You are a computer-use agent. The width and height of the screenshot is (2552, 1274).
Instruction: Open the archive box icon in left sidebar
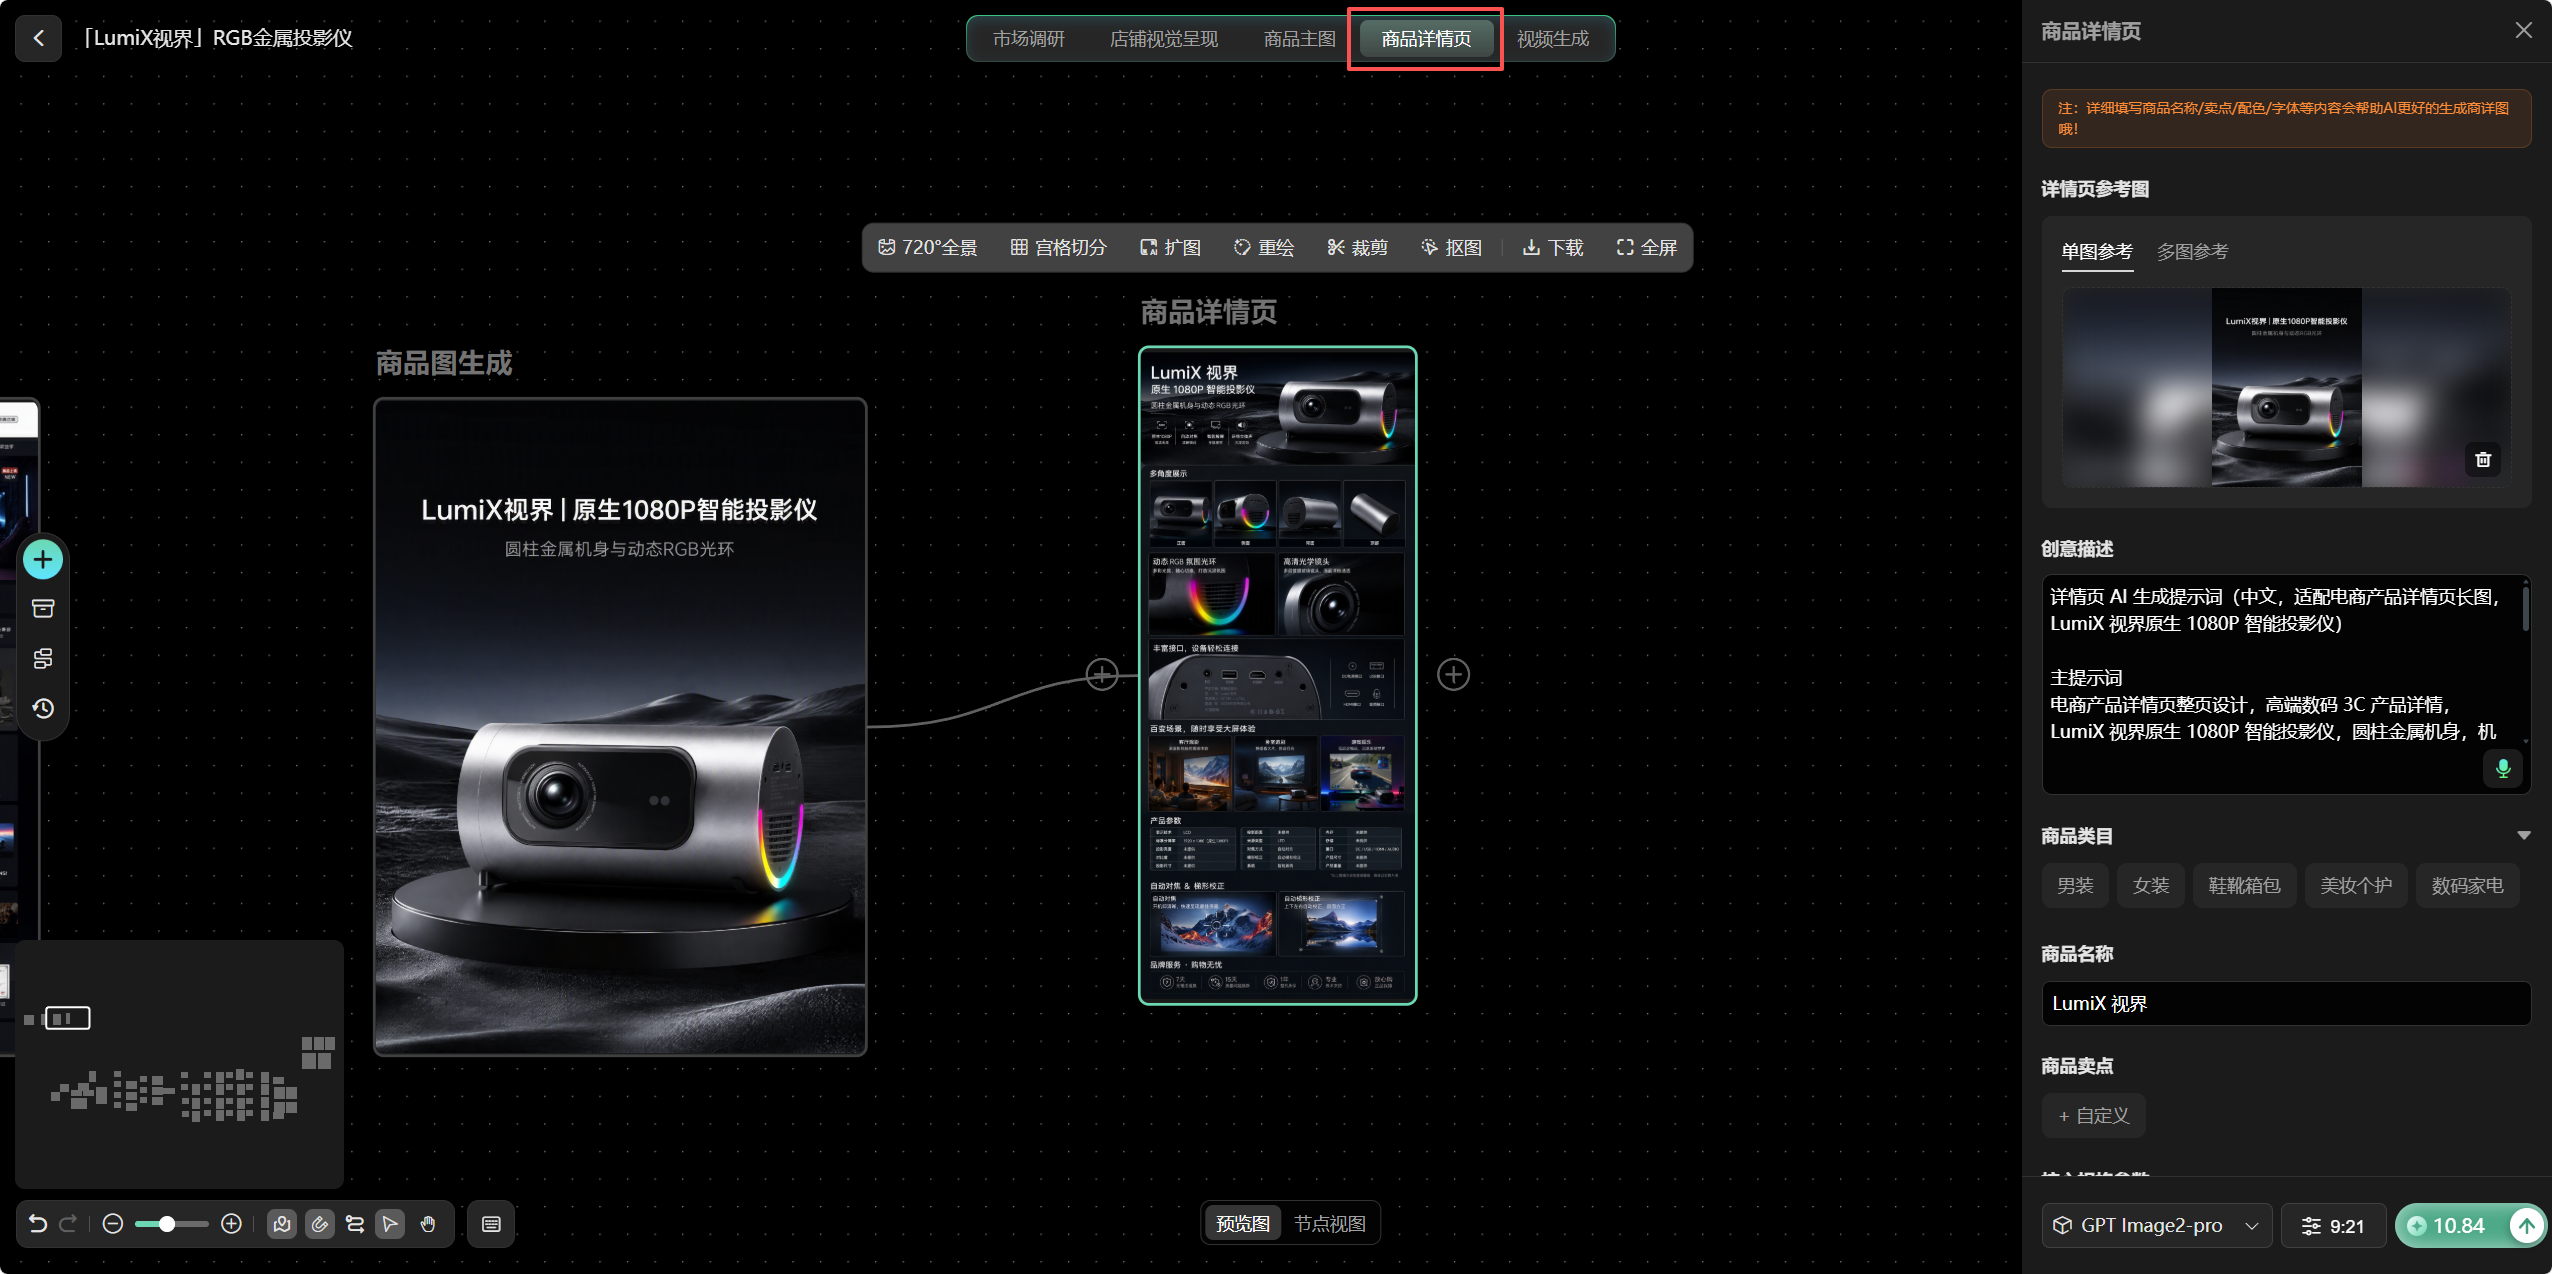43,609
